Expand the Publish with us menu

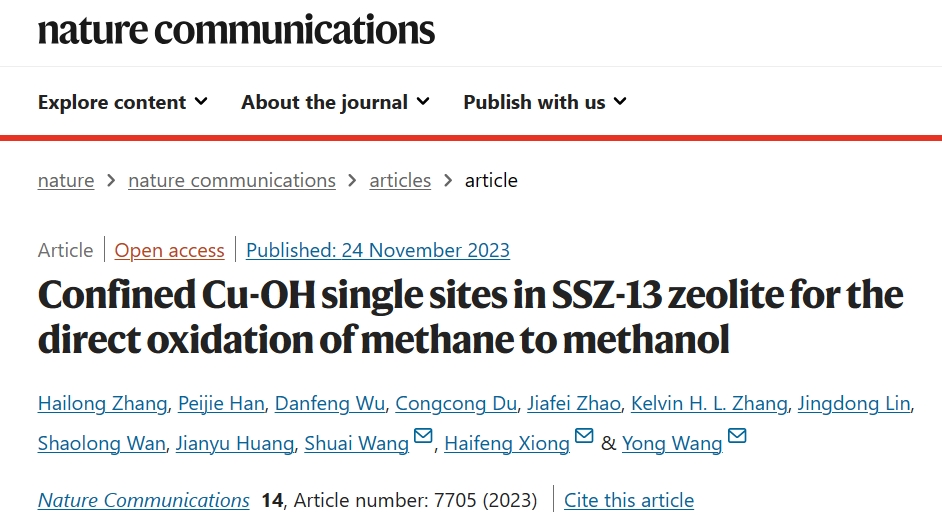click(x=545, y=102)
